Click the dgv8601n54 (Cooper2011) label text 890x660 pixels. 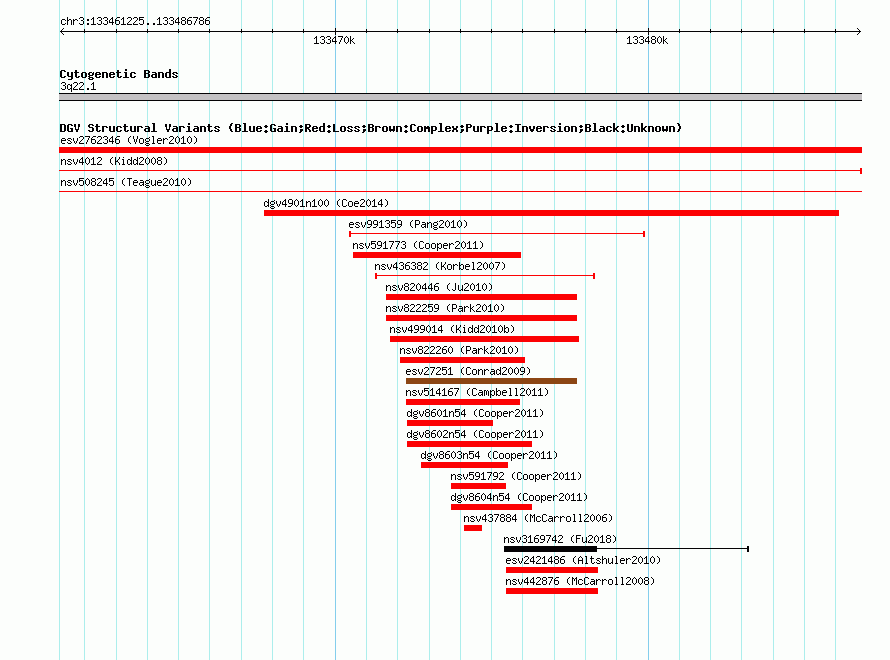click(475, 413)
